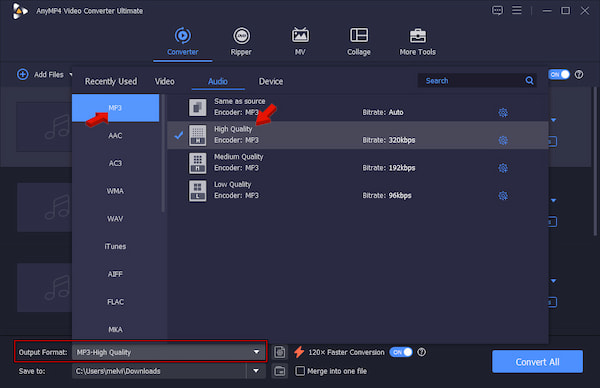Click Same as source preset icon
The image size is (600, 388).
pyautogui.click(x=197, y=107)
